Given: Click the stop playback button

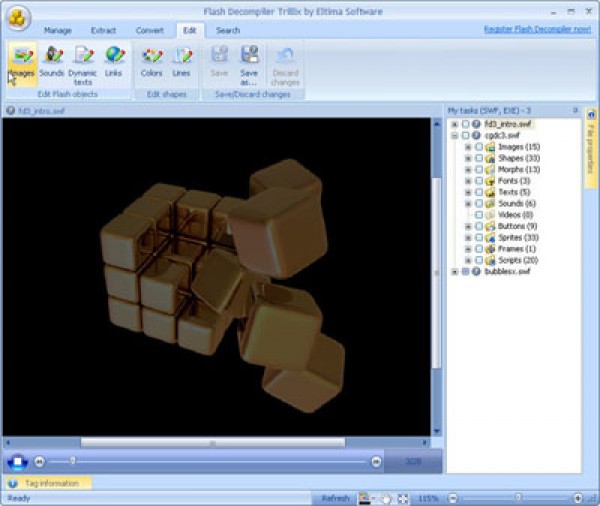Looking at the screenshot, I should coord(18,462).
